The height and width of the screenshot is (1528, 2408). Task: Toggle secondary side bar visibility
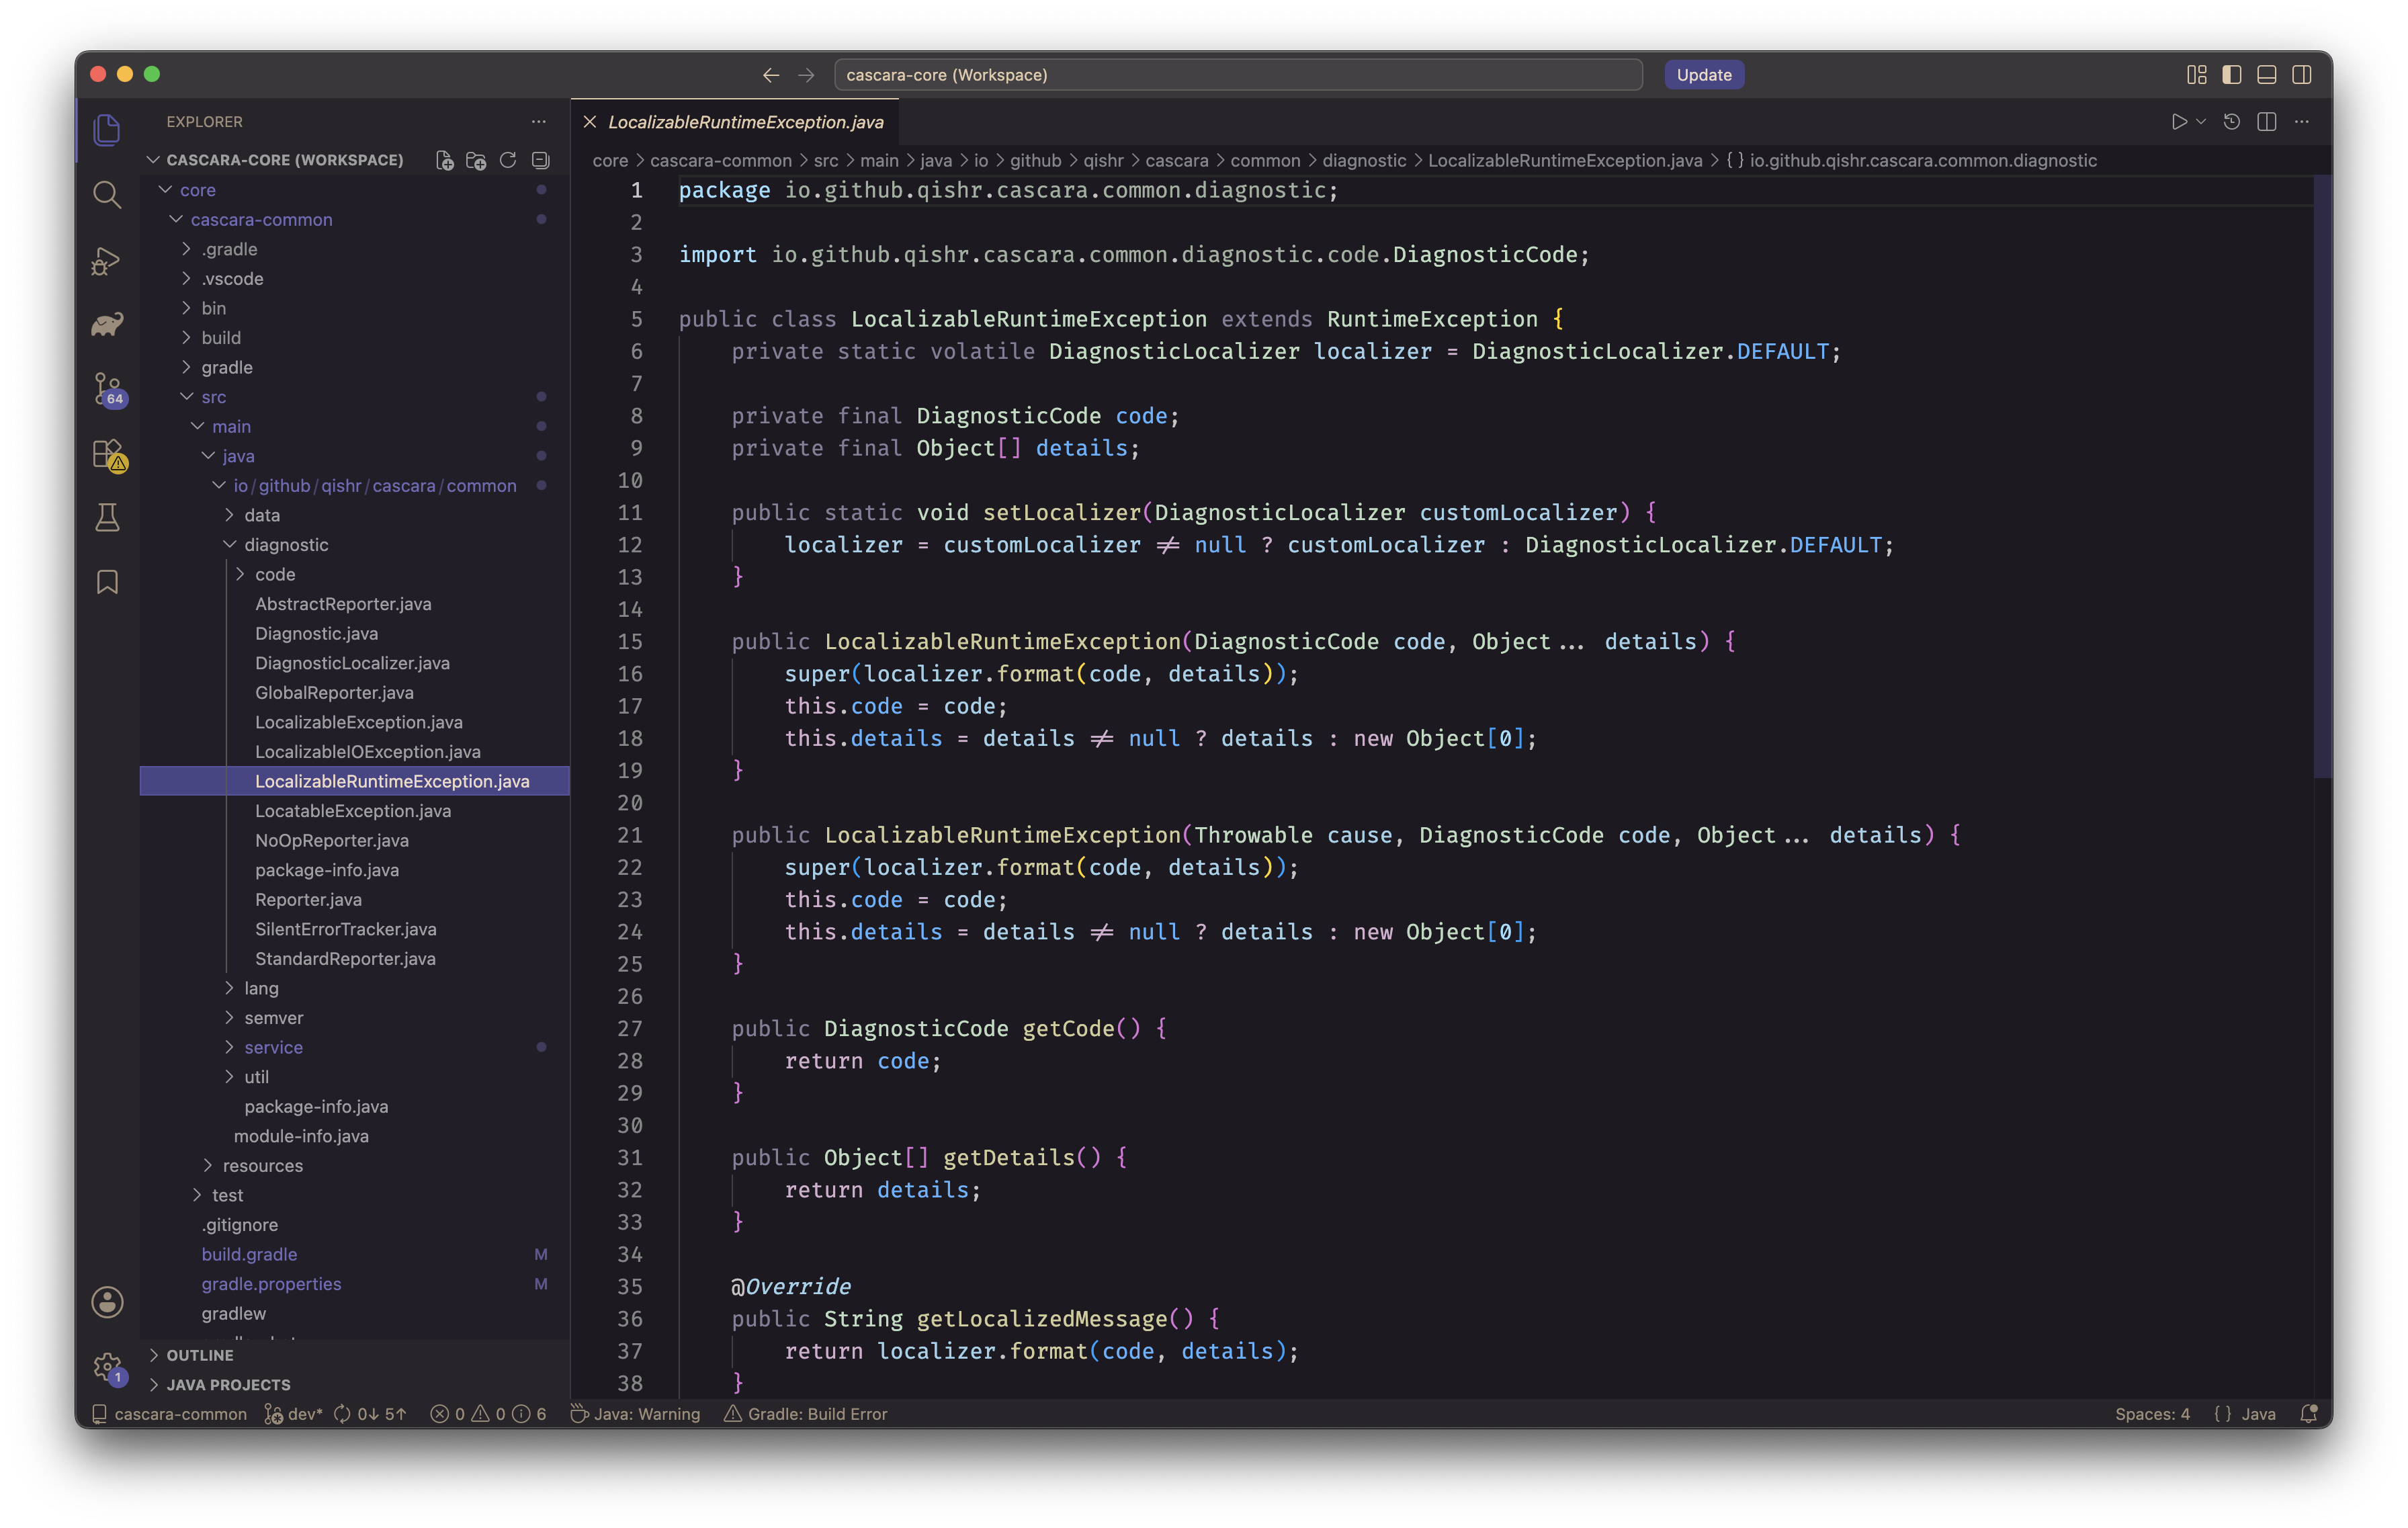click(x=2301, y=75)
